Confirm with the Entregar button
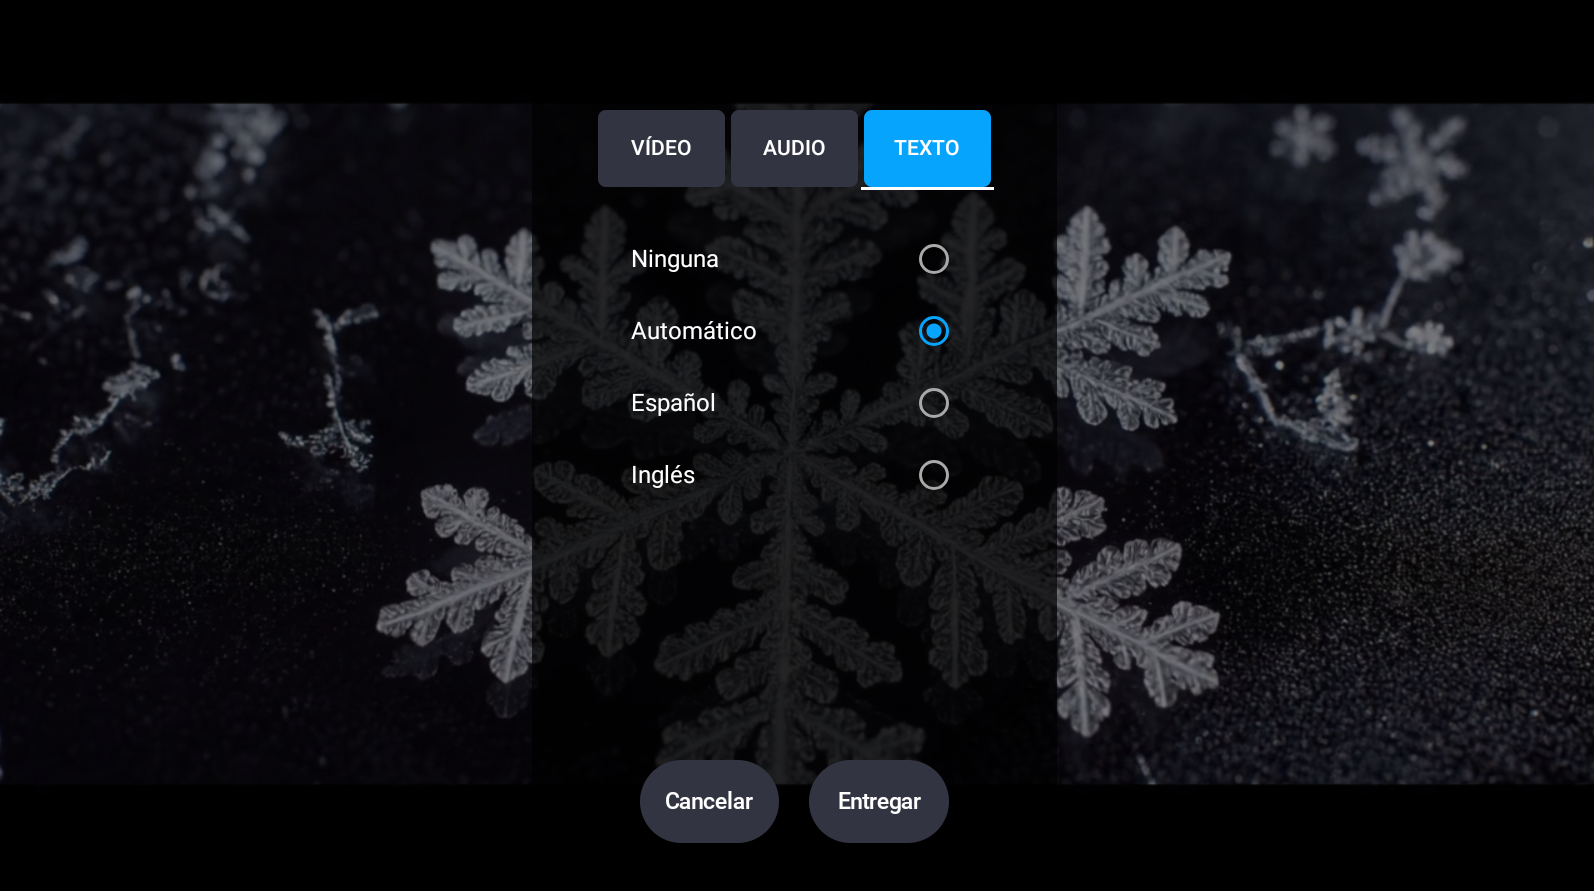The image size is (1594, 891). pyautogui.click(x=879, y=801)
